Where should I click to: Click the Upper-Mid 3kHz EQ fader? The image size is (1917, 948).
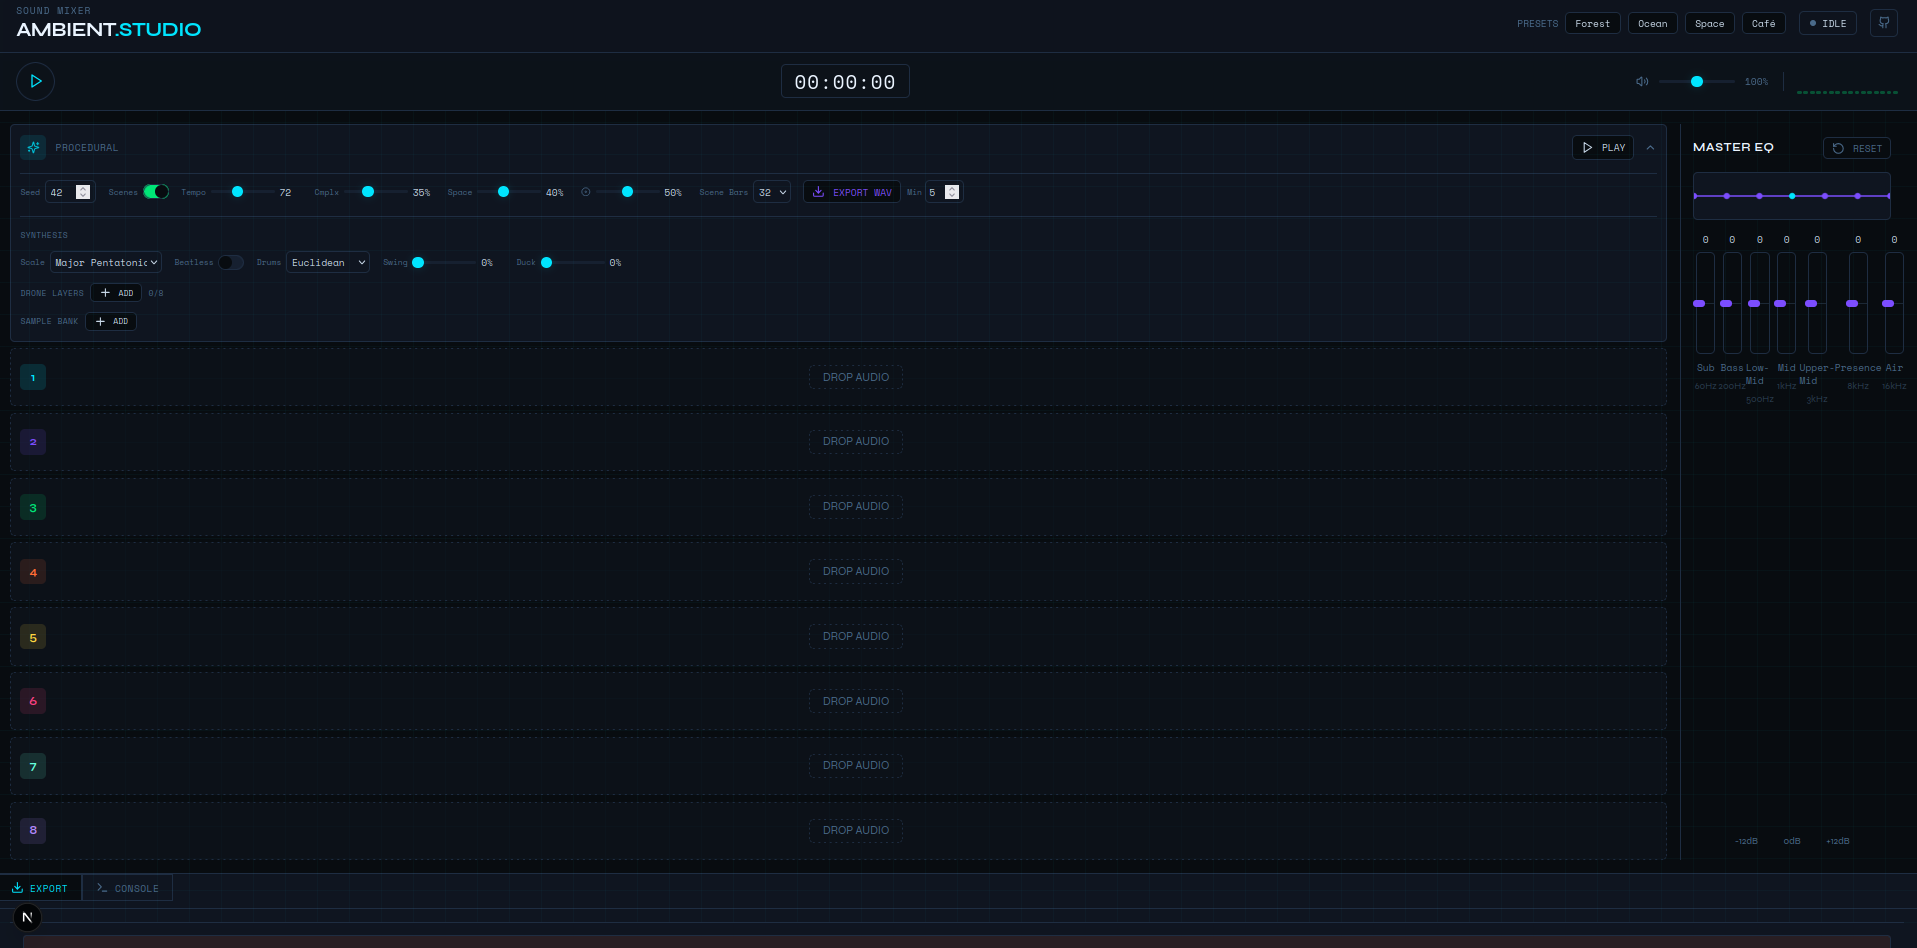pos(1817,303)
